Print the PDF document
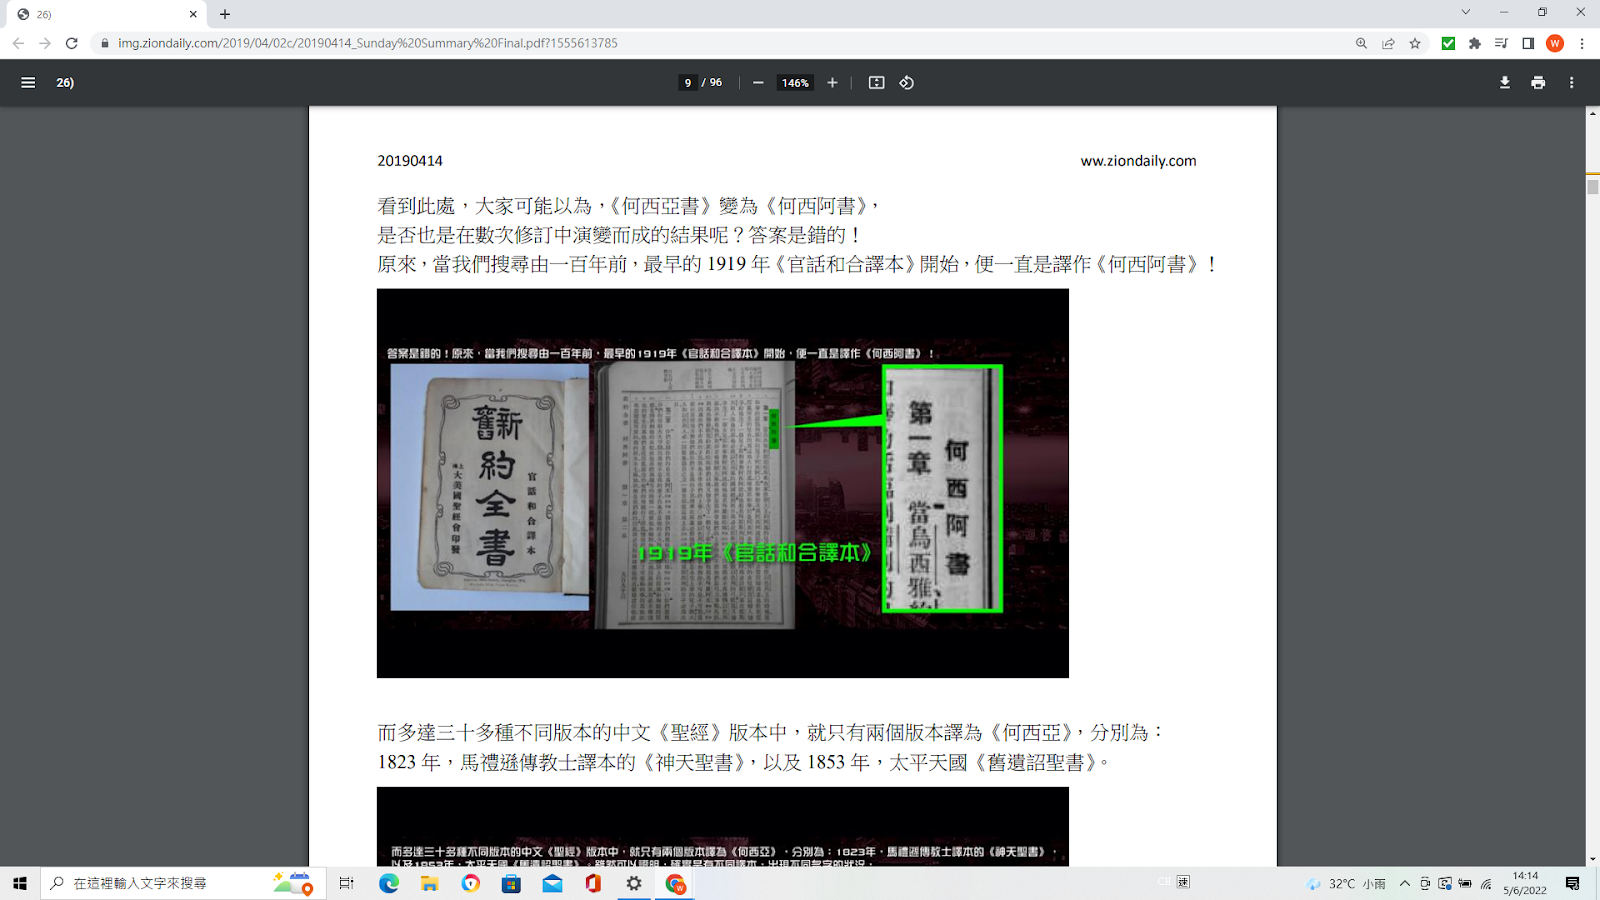This screenshot has width=1600, height=900. point(1538,83)
